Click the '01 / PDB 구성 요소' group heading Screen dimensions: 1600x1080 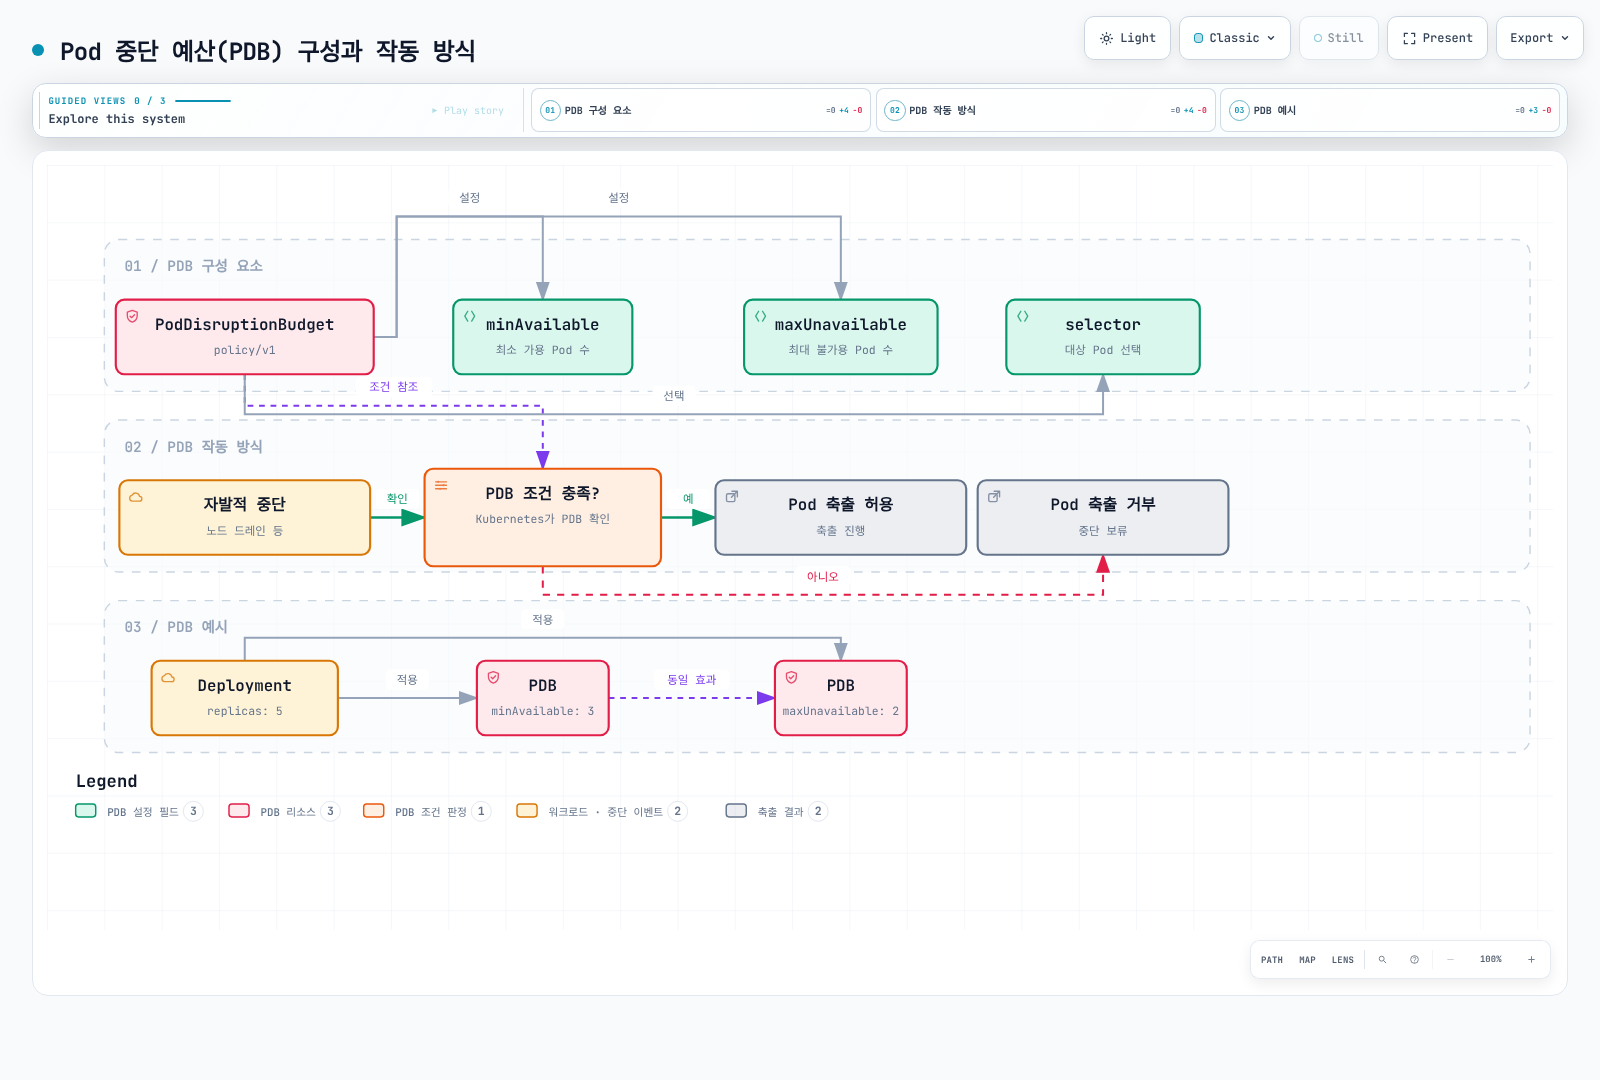(193, 266)
